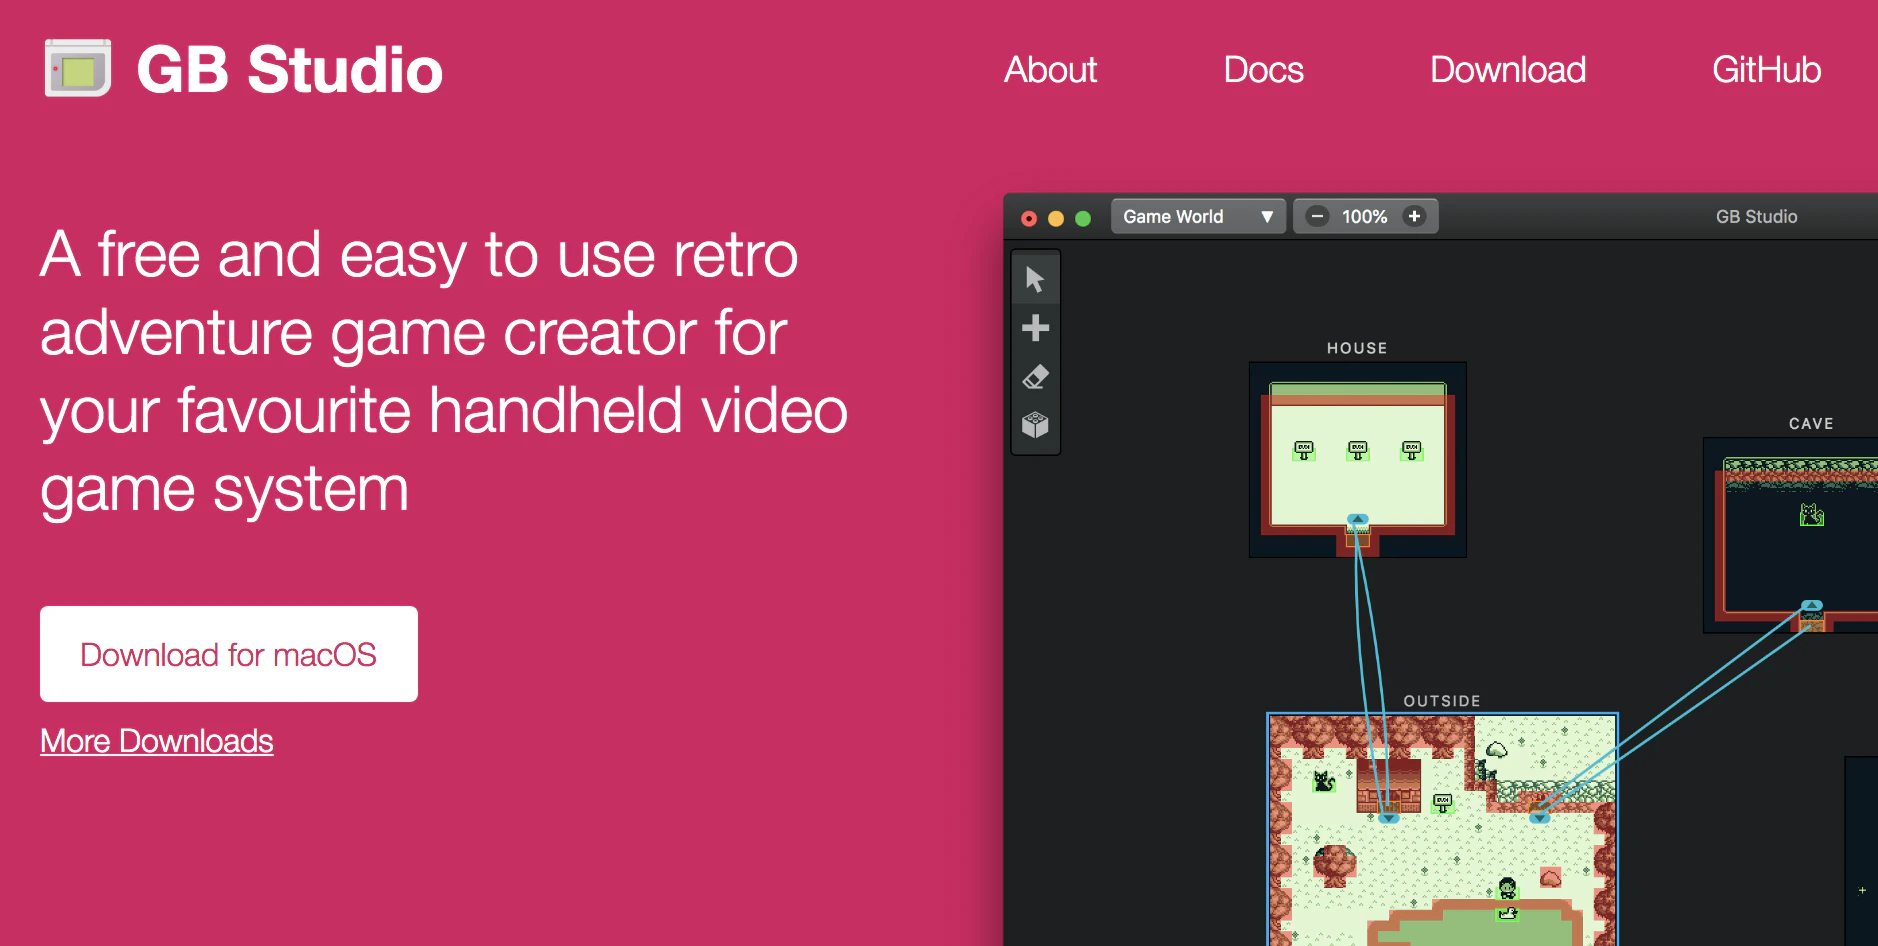Visit the GitHub nav link
The width and height of the screenshot is (1878, 946).
click(1766, 70)
